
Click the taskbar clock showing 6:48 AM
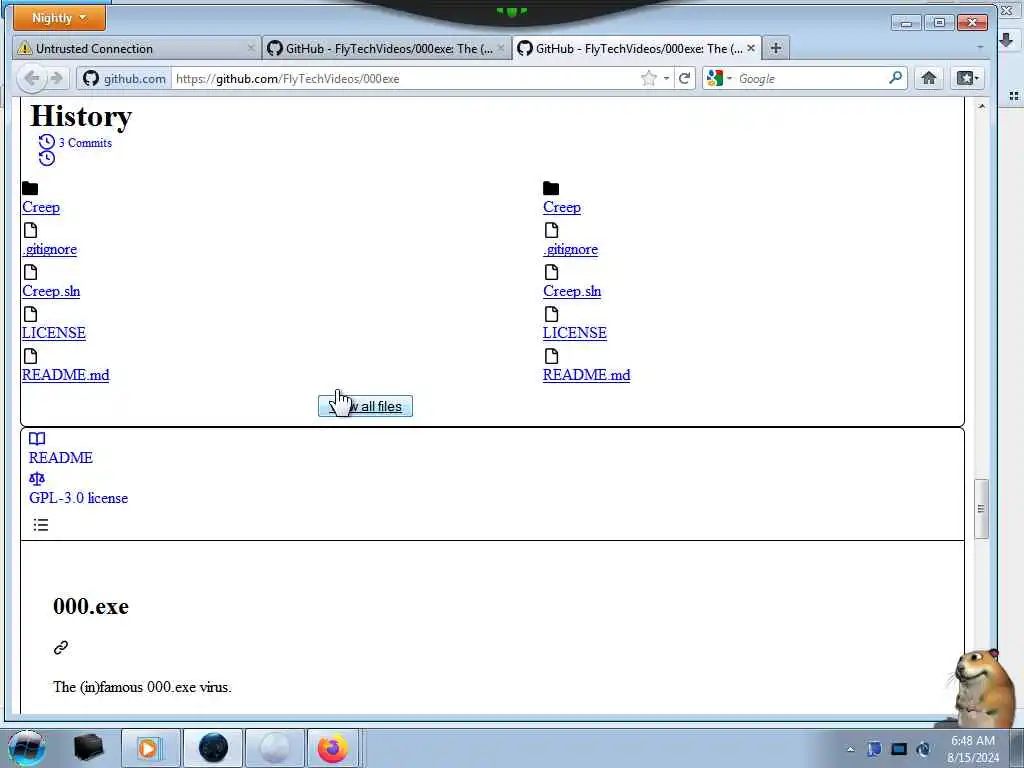973,749
